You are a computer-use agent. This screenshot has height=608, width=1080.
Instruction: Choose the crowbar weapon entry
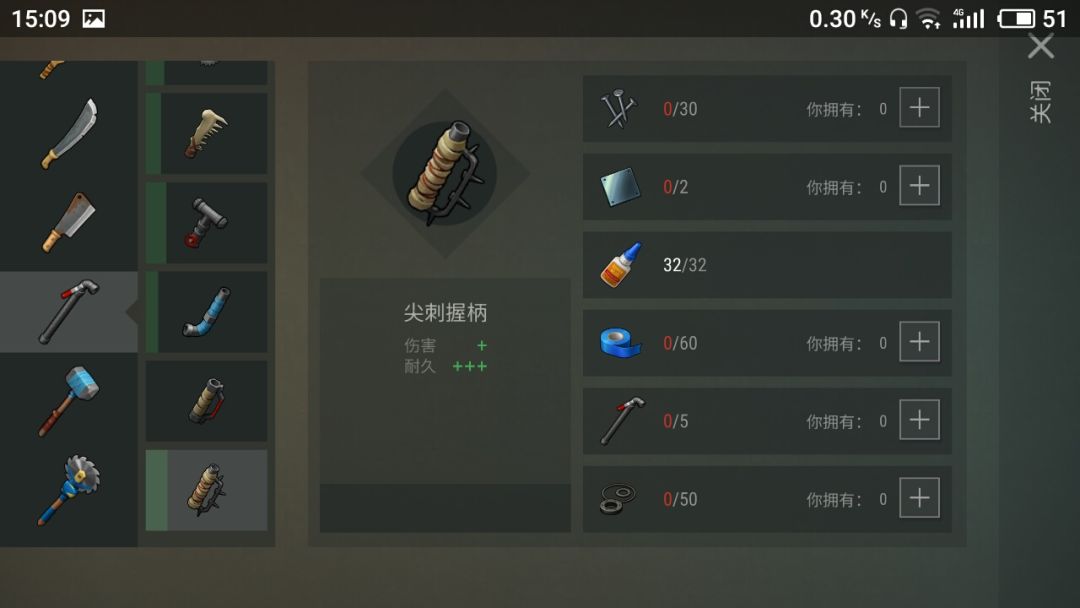coord(69,312)
